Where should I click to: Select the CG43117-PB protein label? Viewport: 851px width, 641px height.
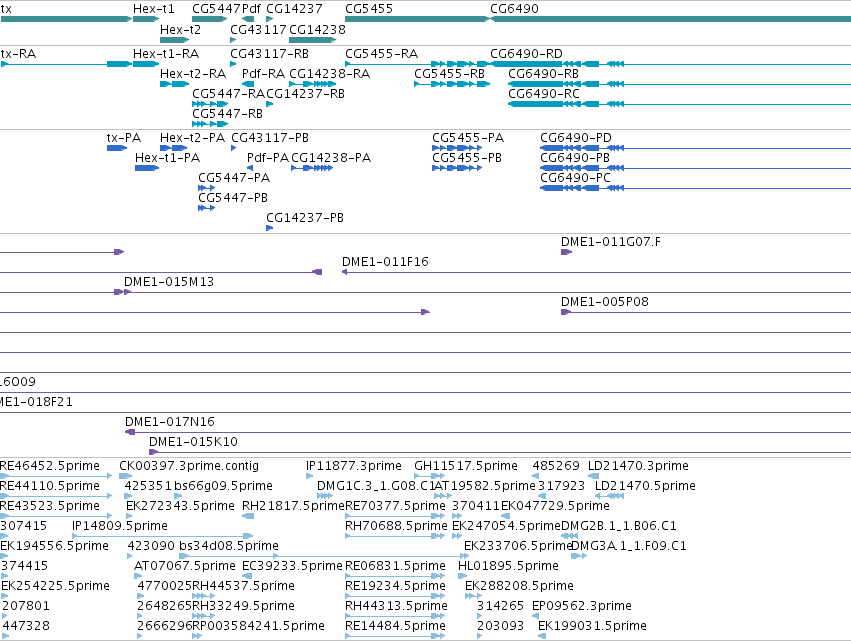[270, 138]
